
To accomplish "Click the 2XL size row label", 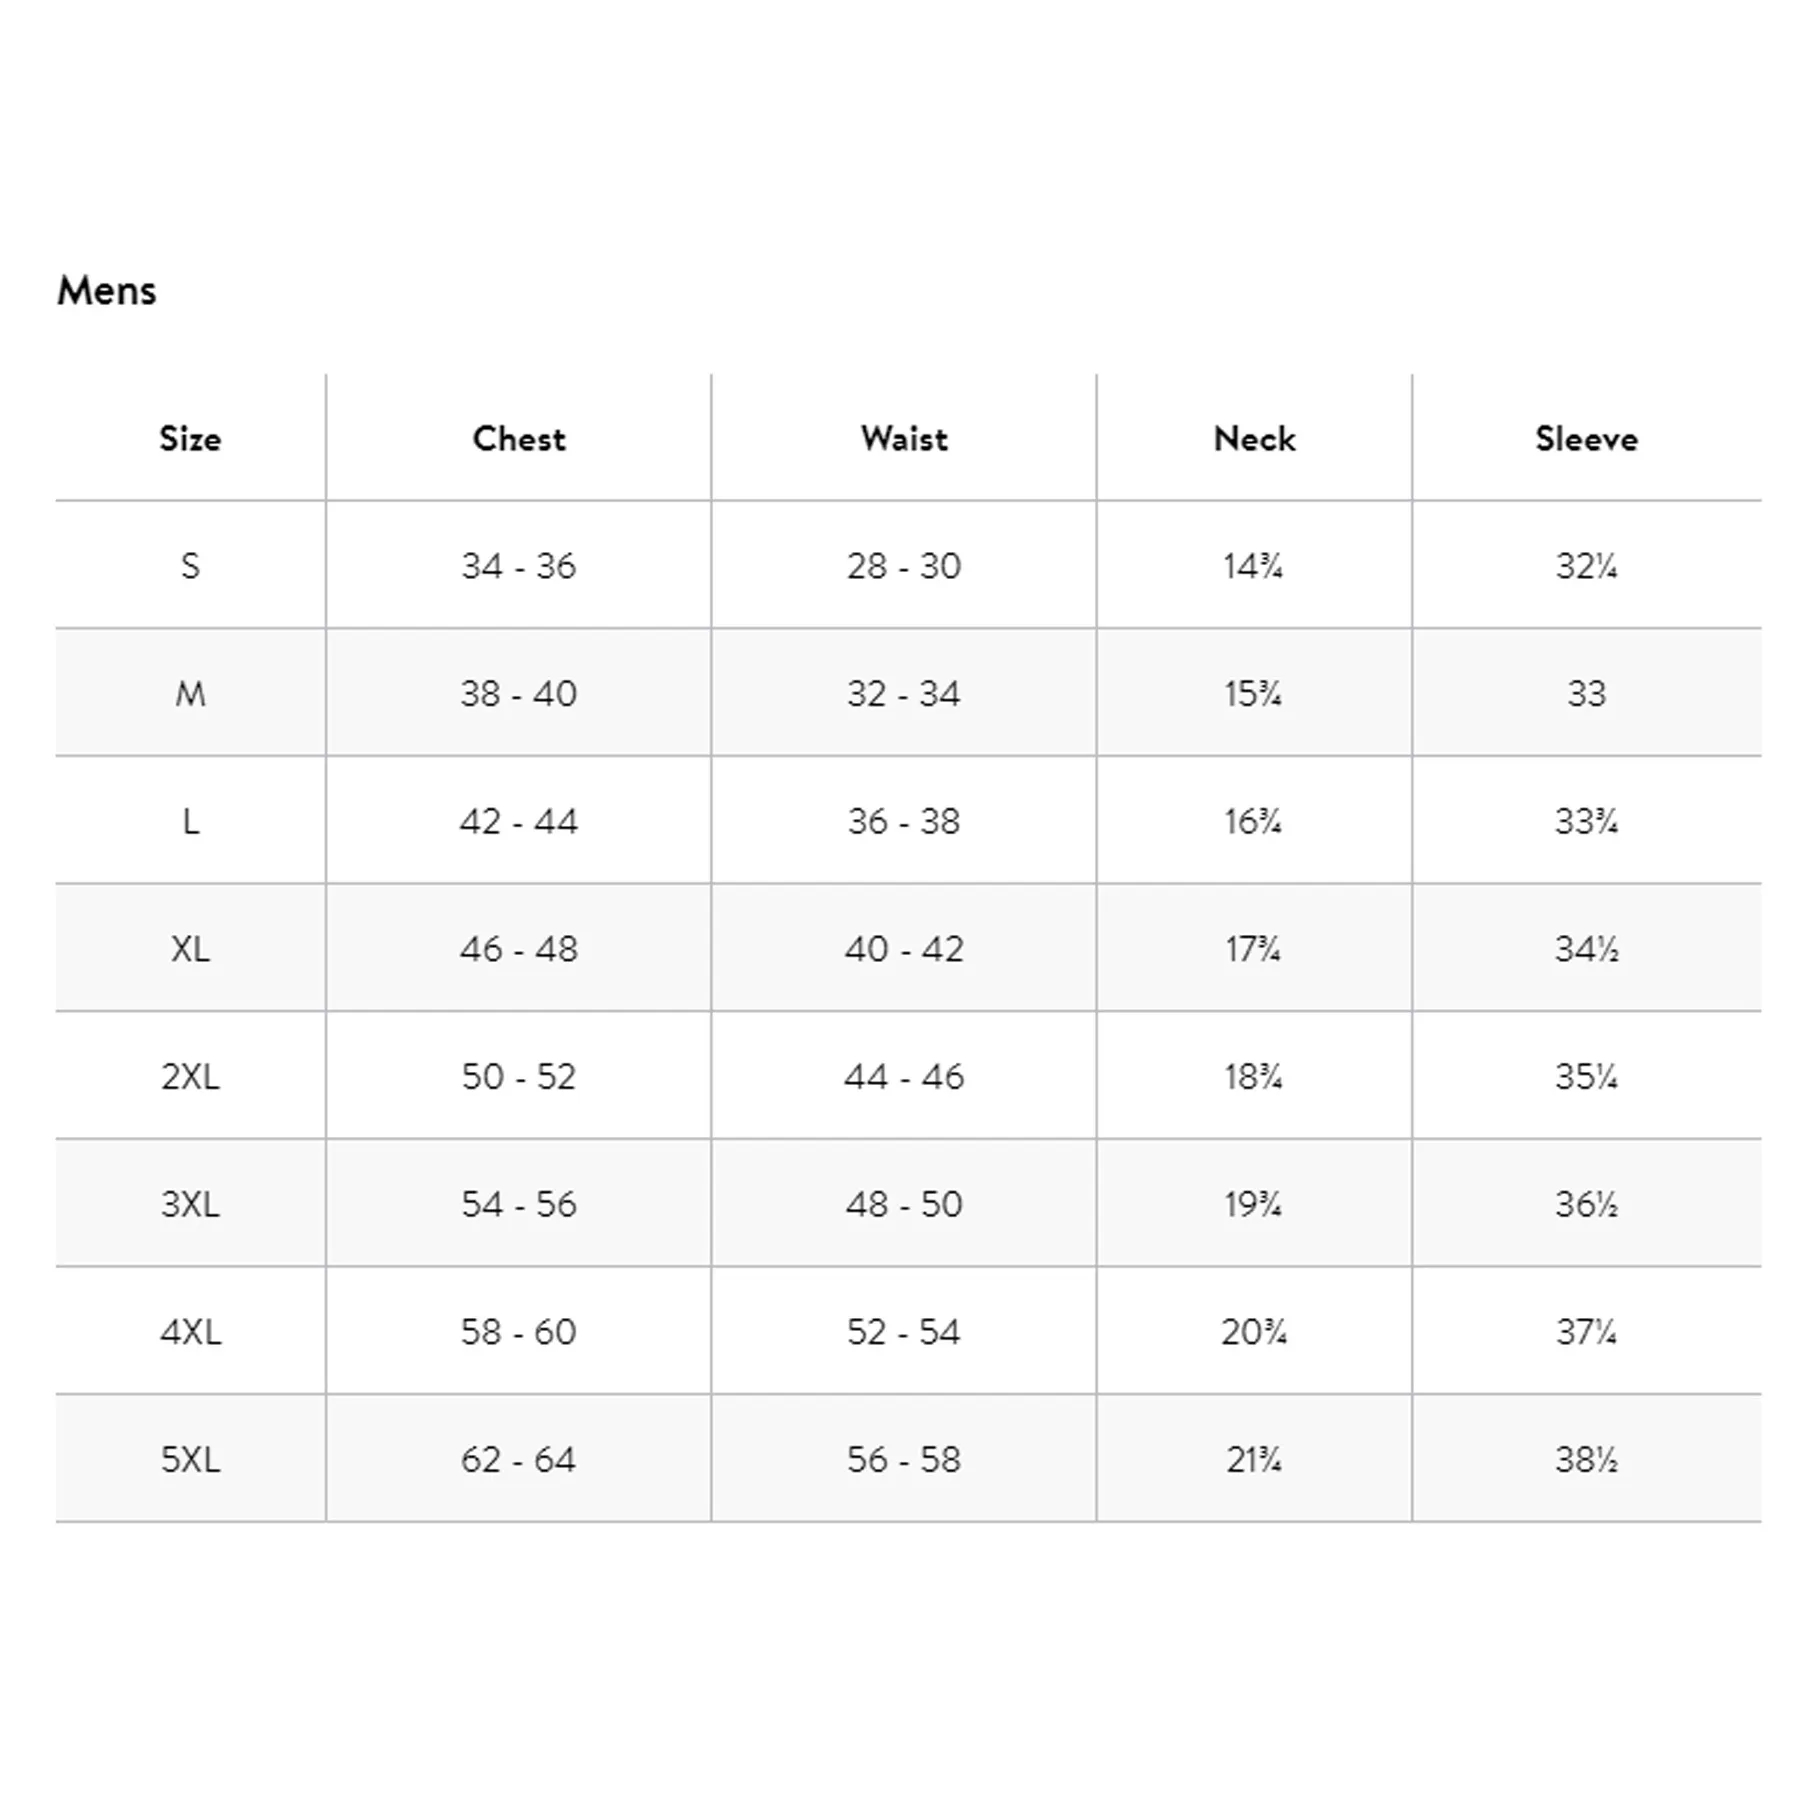I will click(x=190, y=1076).
